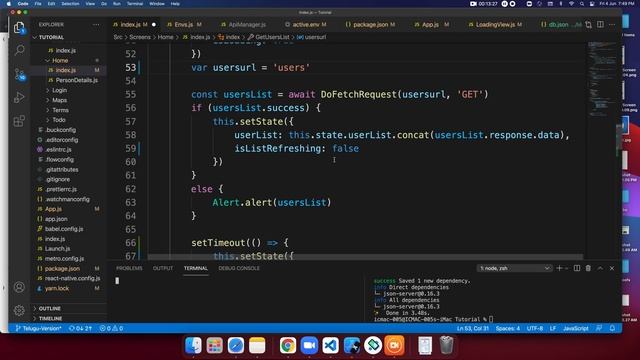Click the notifications bell in the status bar
Screen dimensions: 640x360
click(x=612, y=328)
